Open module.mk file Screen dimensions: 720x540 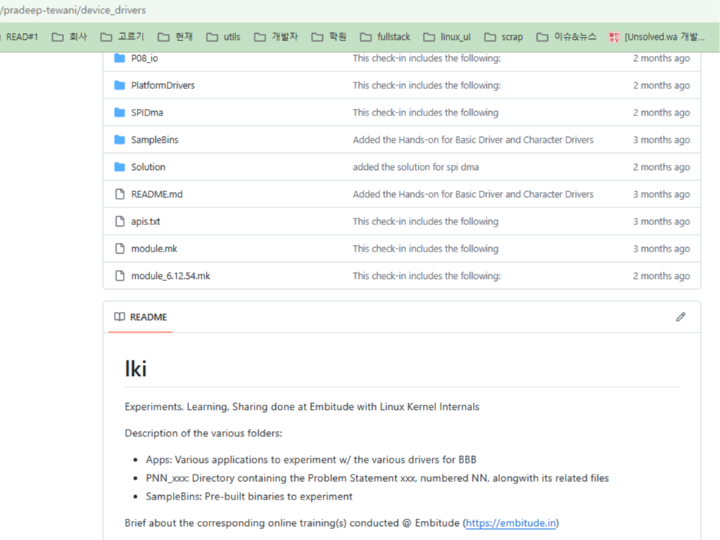[153, 249]
